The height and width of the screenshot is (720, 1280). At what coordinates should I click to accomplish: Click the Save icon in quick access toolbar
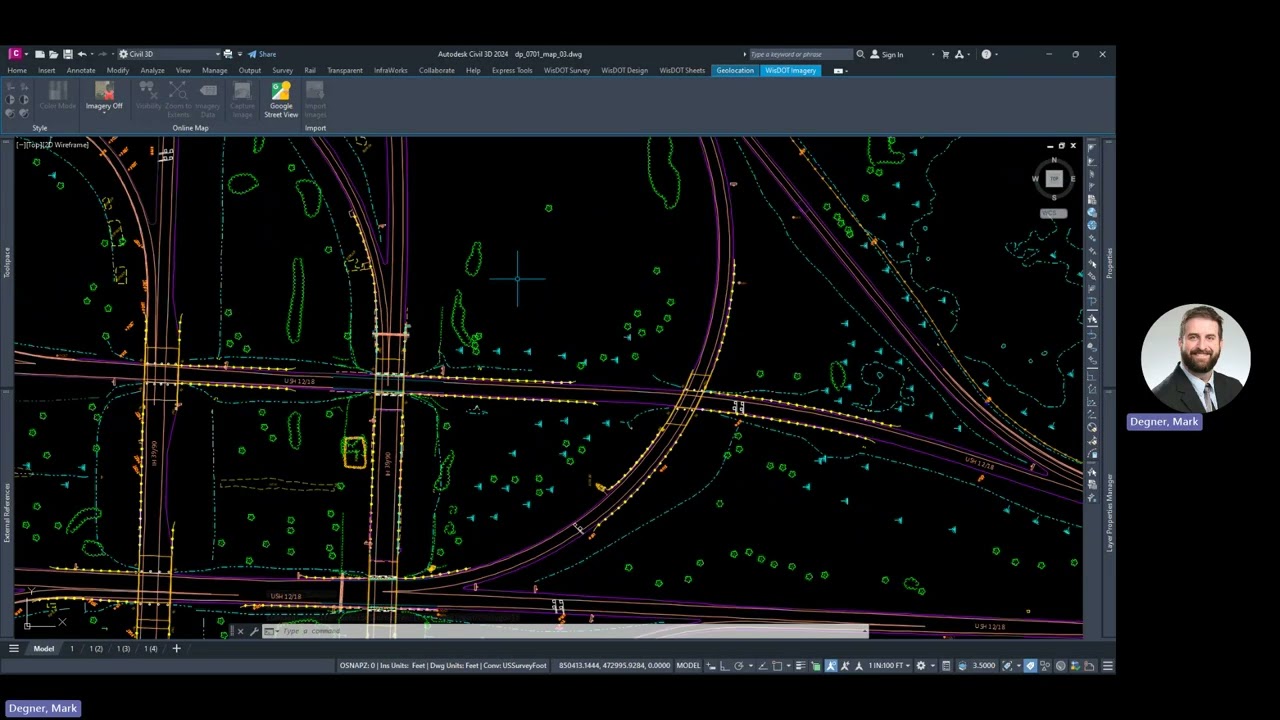click(x=67, y=54)
